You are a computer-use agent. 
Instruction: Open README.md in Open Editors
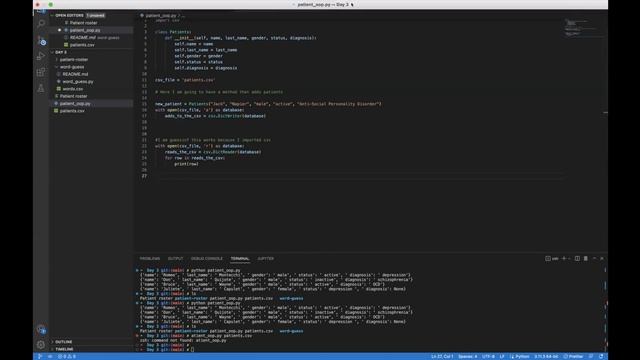click(82, 38)
